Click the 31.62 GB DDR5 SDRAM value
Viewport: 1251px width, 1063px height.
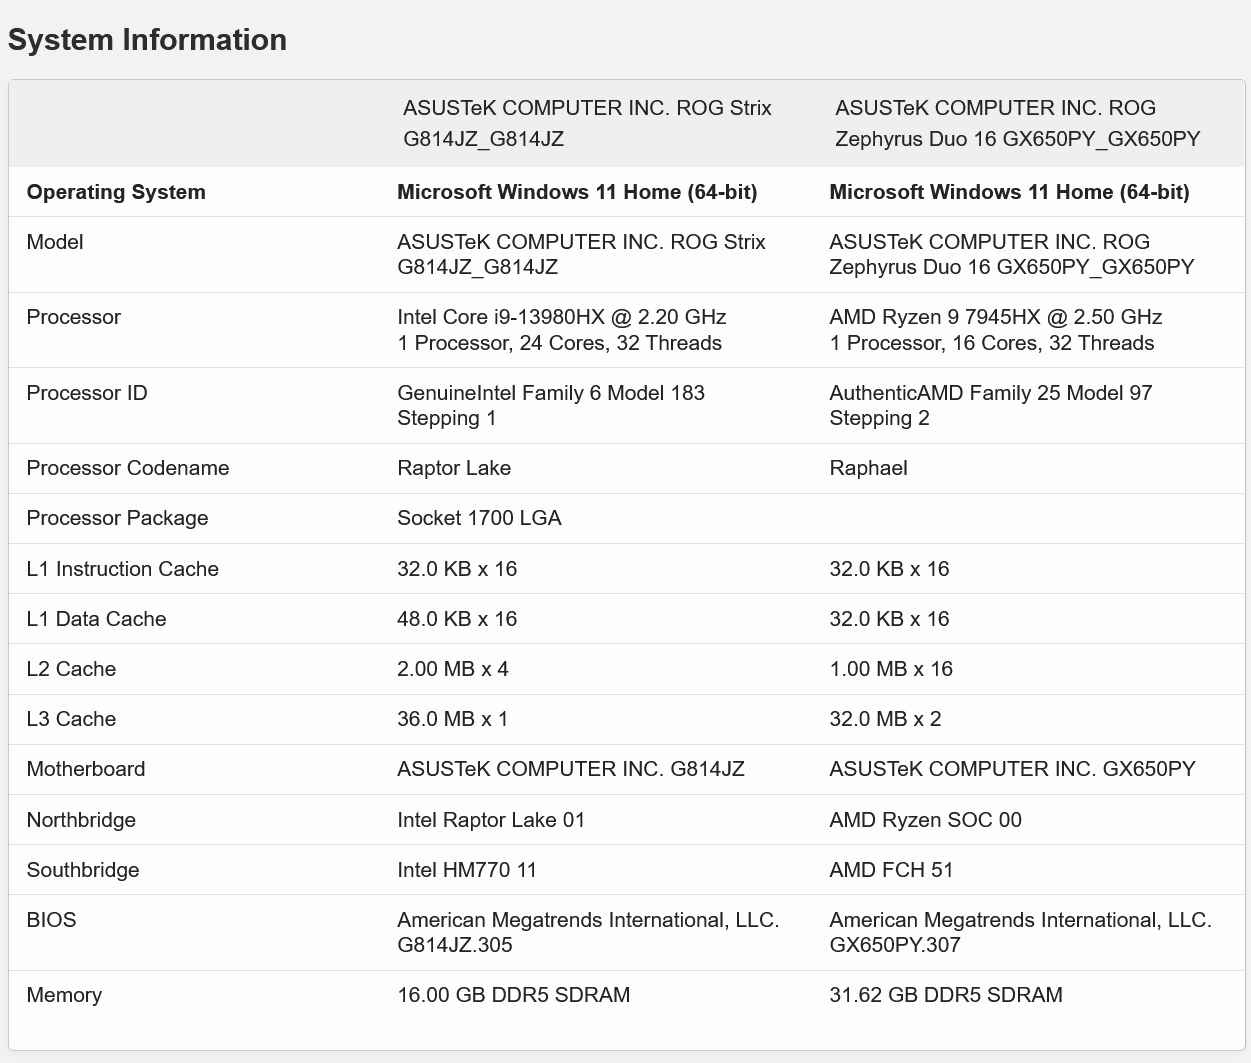coord(946,995)
